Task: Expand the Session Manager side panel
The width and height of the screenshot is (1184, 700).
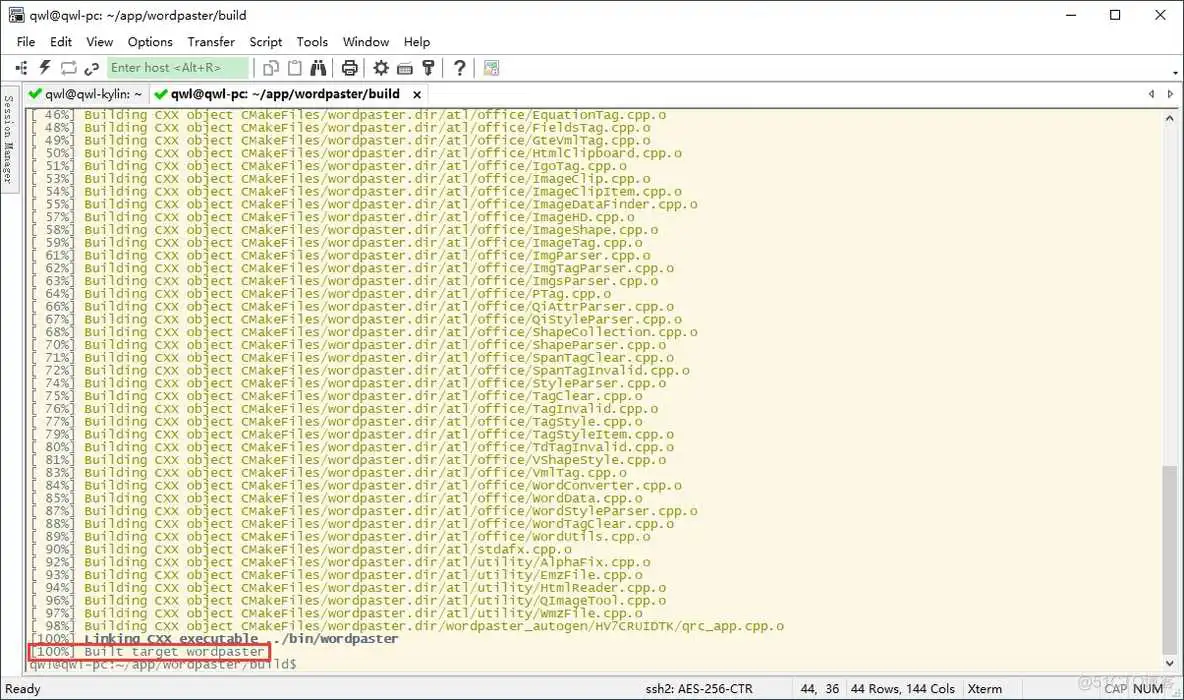Action: pos(8,140)
